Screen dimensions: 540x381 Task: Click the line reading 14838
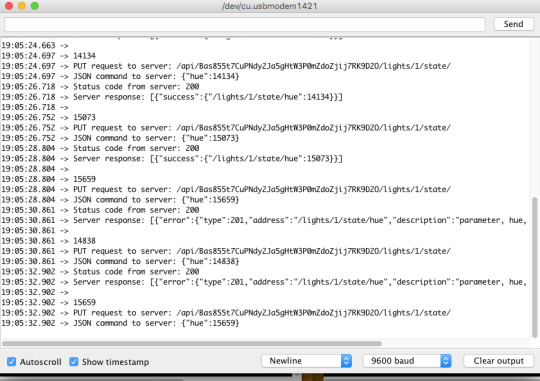pos(49,241)
